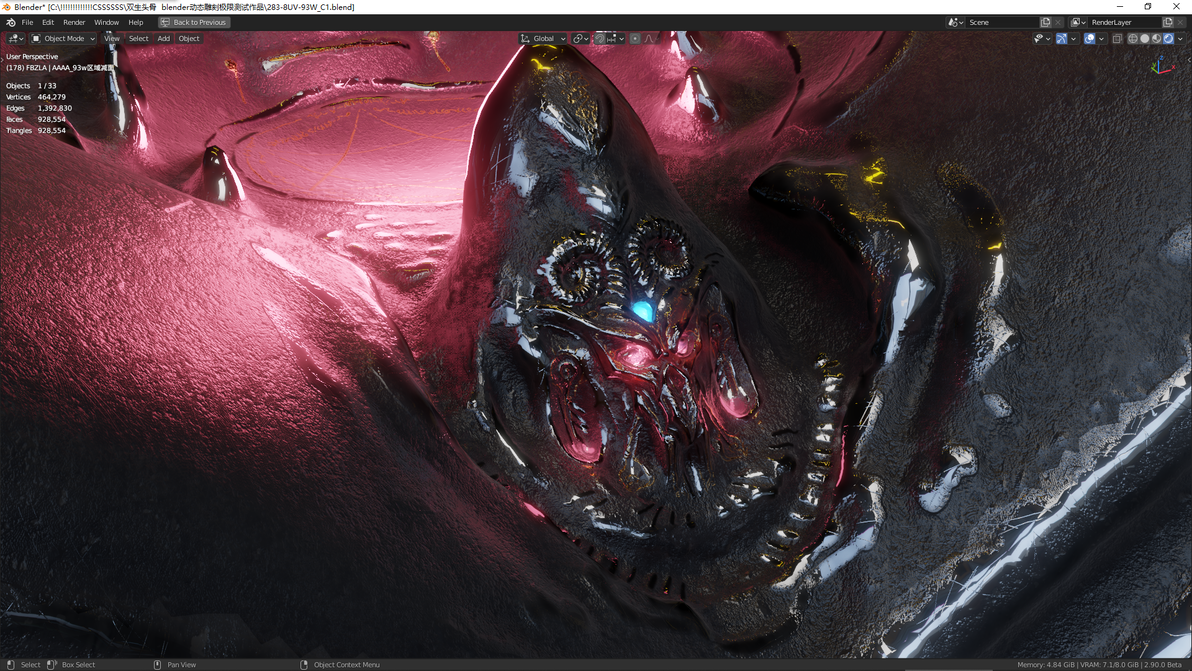Viewport: 1192px width, 671px height.
Task: Click the Blender logo menu icon
Action: (11, 22)
